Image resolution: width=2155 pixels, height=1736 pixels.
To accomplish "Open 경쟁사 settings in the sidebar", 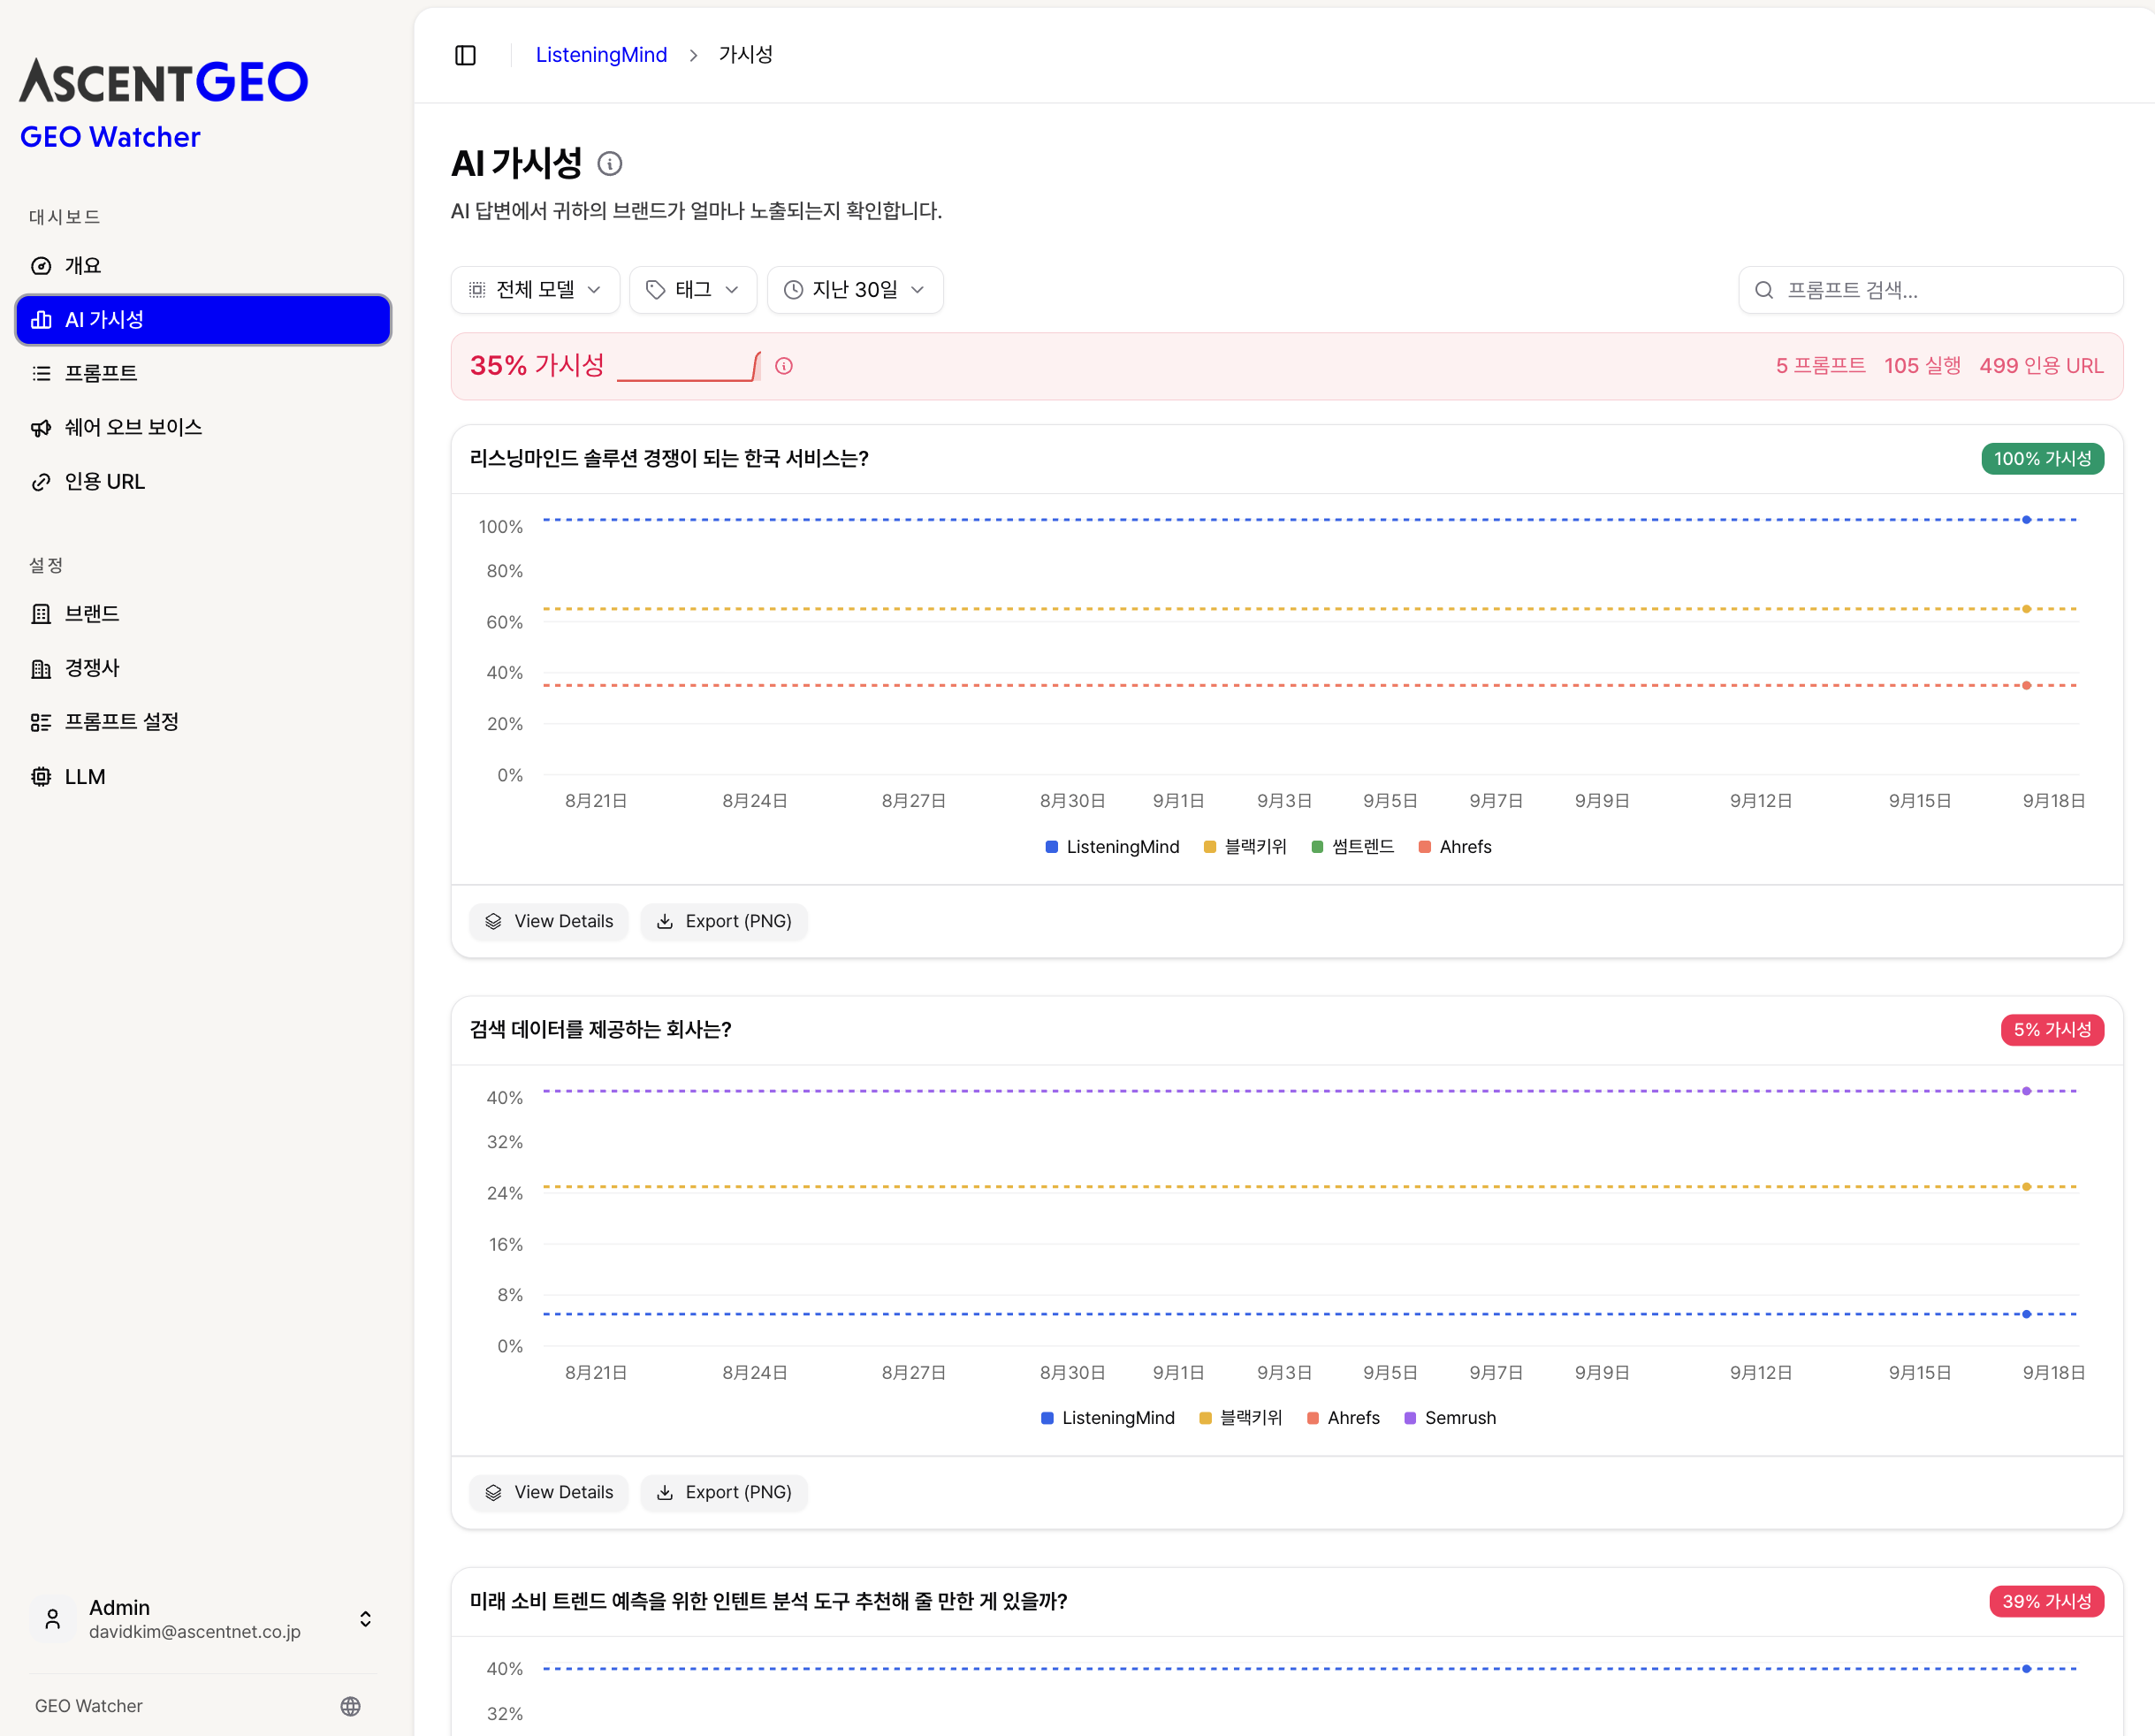I will [x=203, y=668].
